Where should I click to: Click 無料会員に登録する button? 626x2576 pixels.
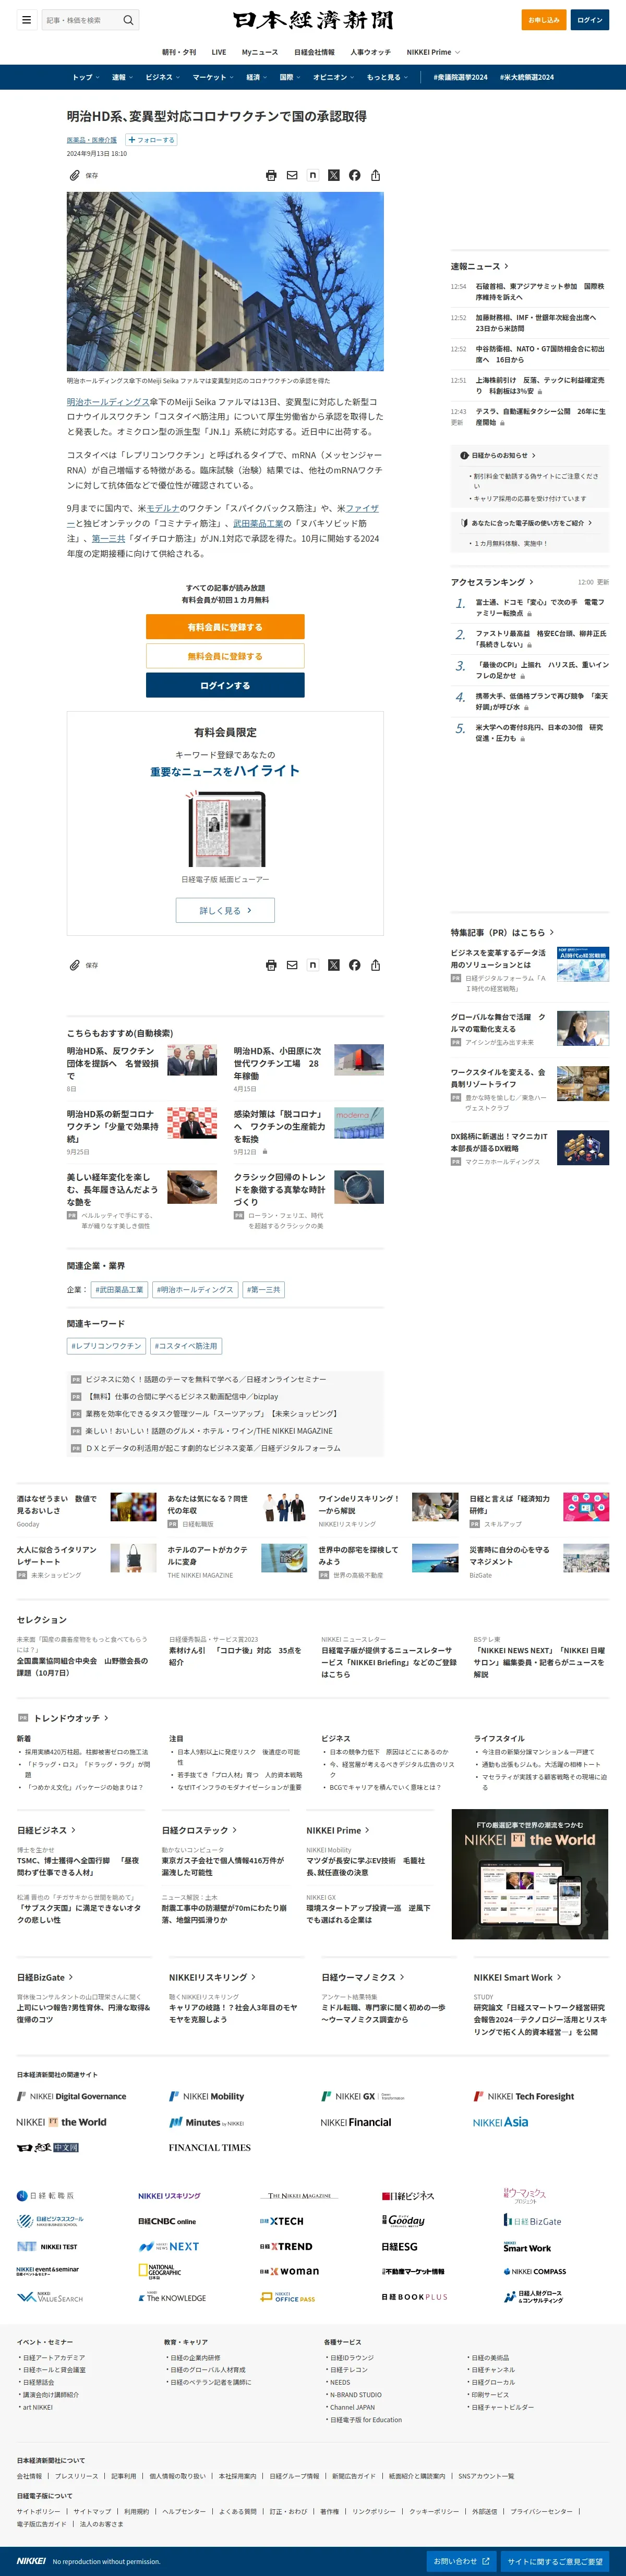(x=225, y=656)
